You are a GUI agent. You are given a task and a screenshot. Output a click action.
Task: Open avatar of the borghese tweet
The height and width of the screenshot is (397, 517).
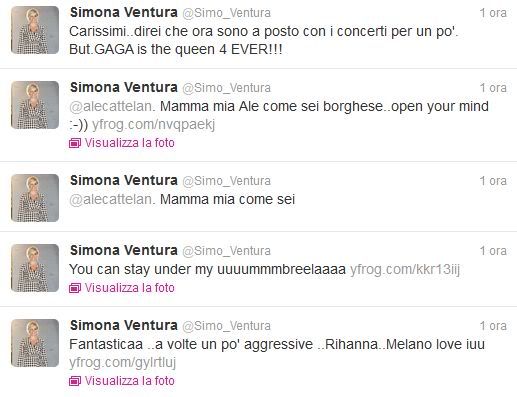35,105
